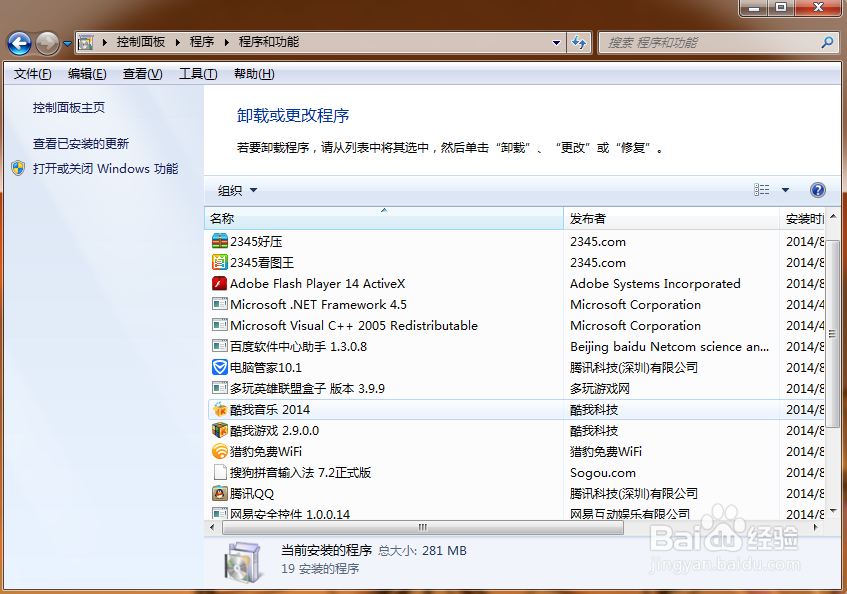Open 查看已安装的更新 link
Screen dimensions: 847x594
click(x=80, y=144)
